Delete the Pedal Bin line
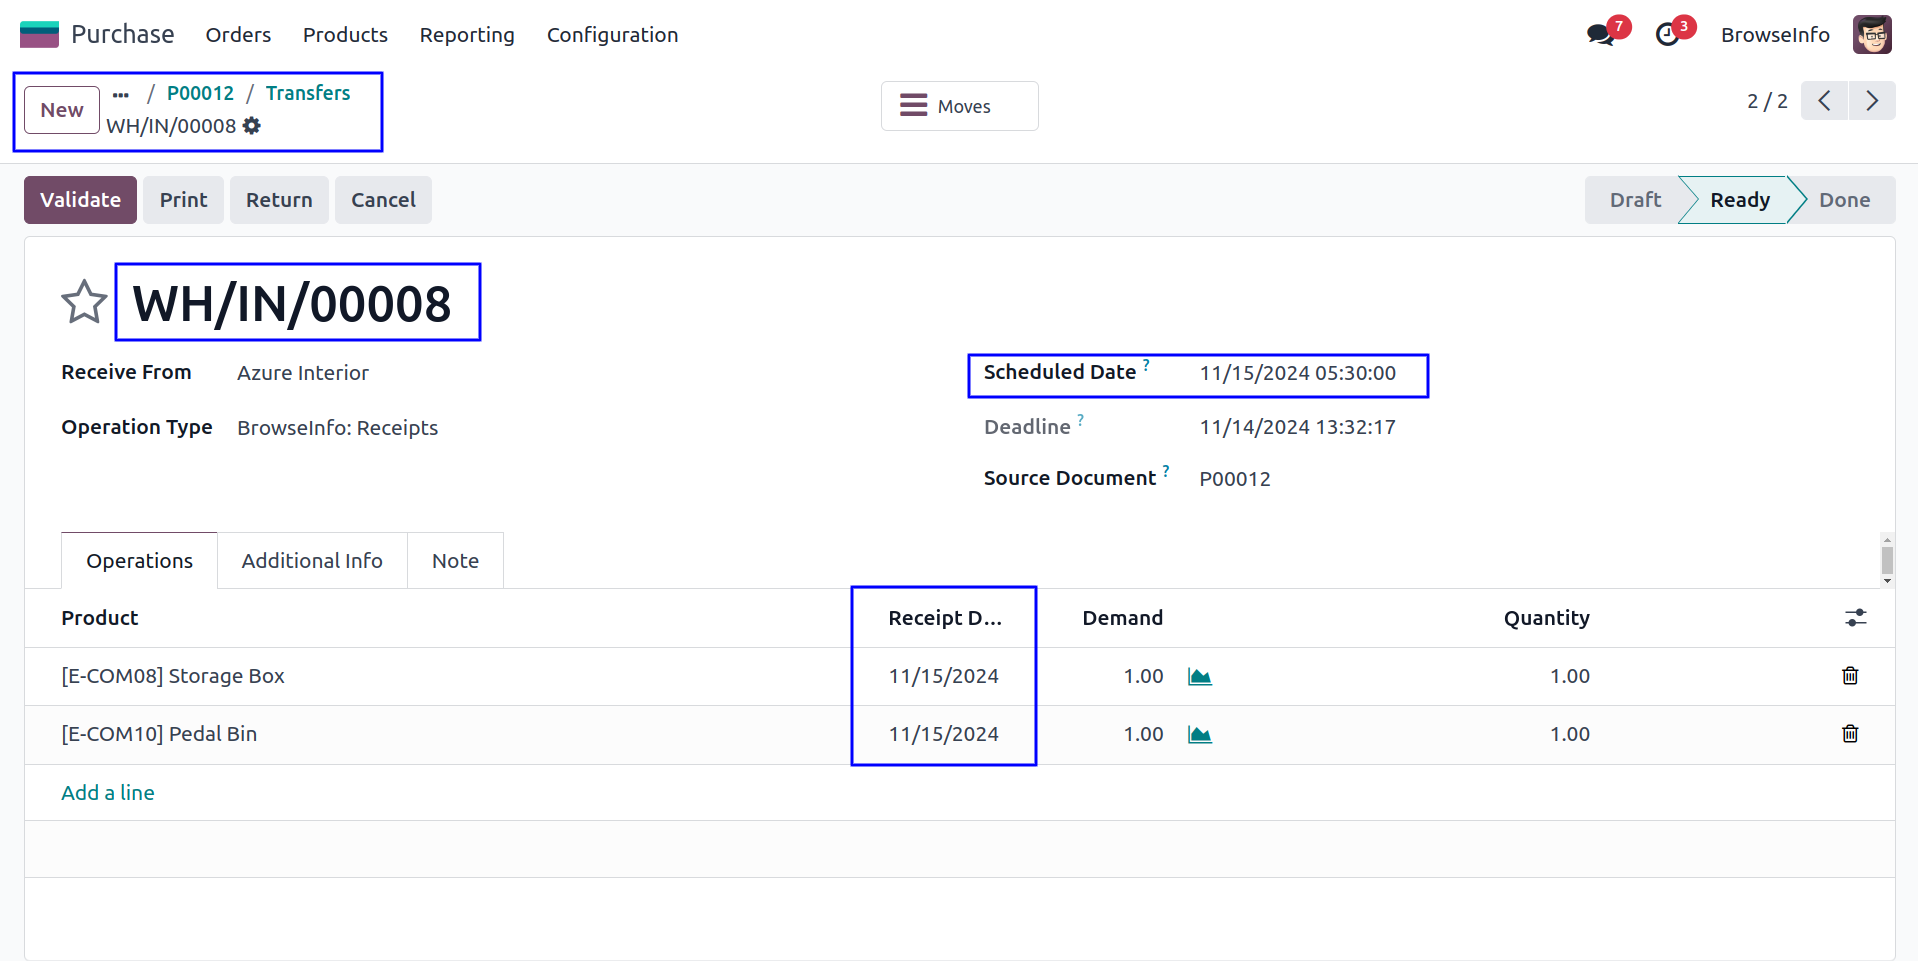The width and height of the screenshot is (1918, 961). click(1849, 734)
